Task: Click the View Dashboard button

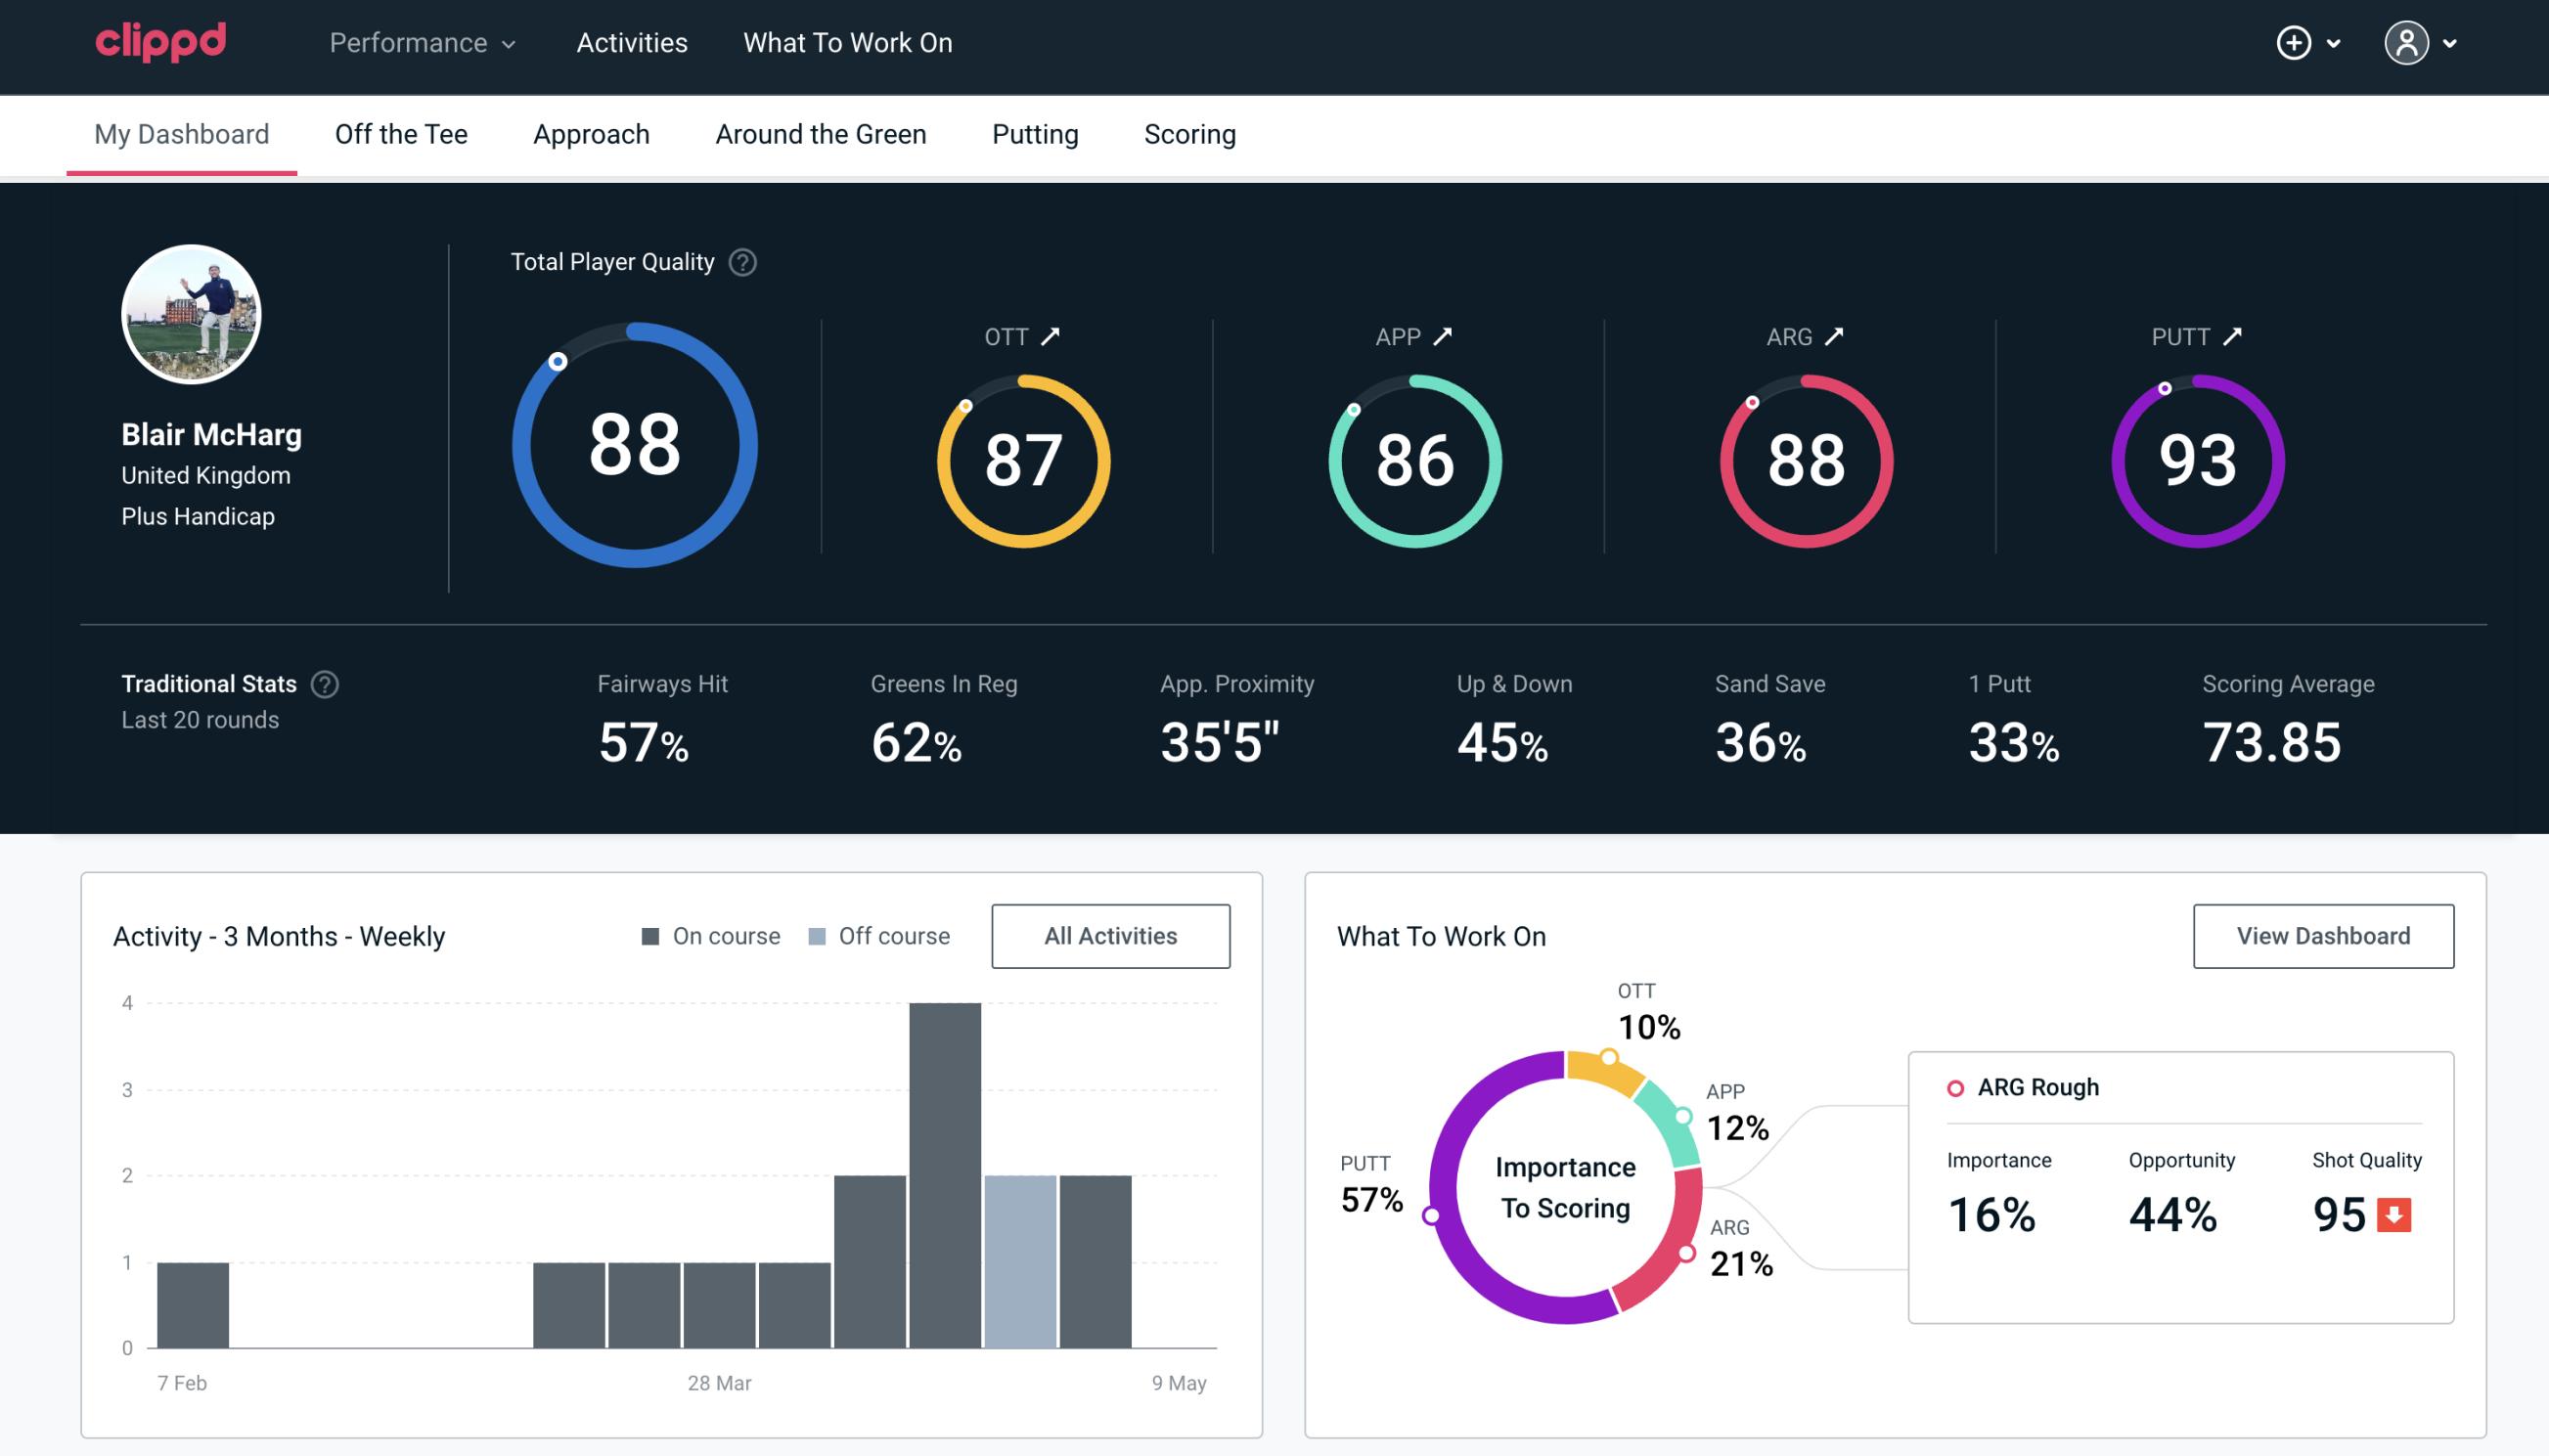Action: (x=2323, y=935)
